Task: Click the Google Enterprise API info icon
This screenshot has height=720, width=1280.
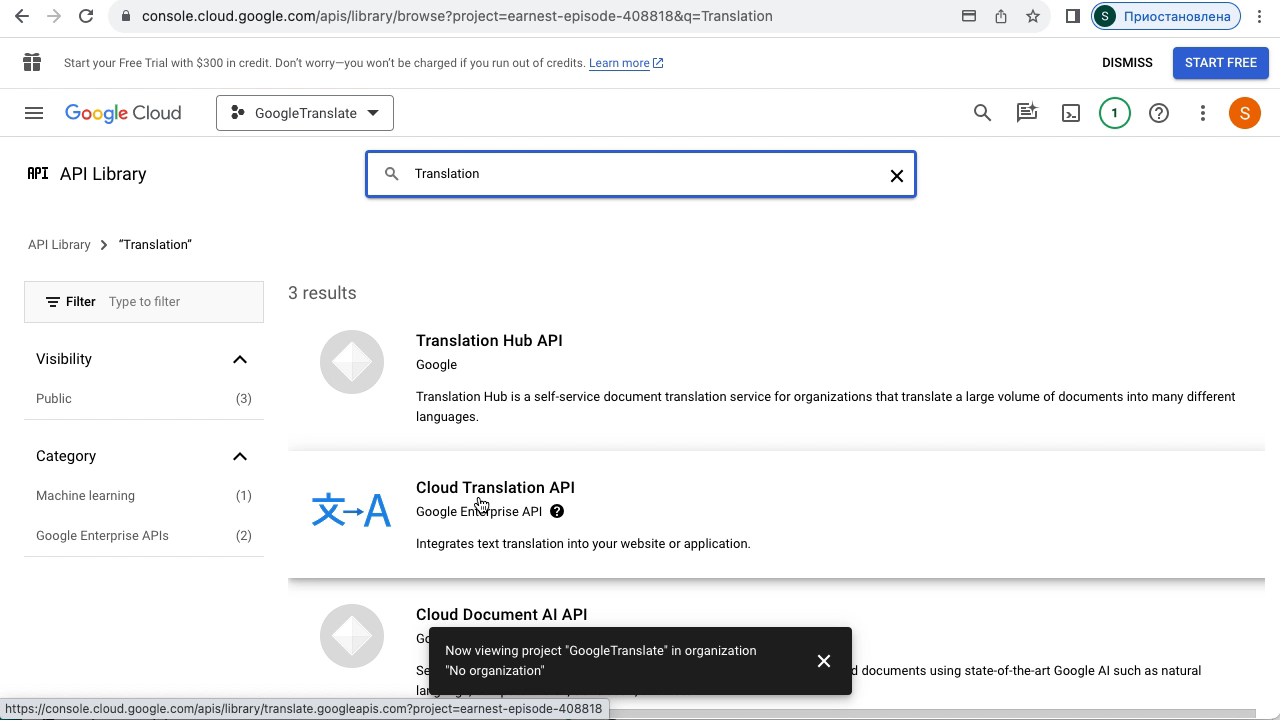Action: (x=557, y=511)
